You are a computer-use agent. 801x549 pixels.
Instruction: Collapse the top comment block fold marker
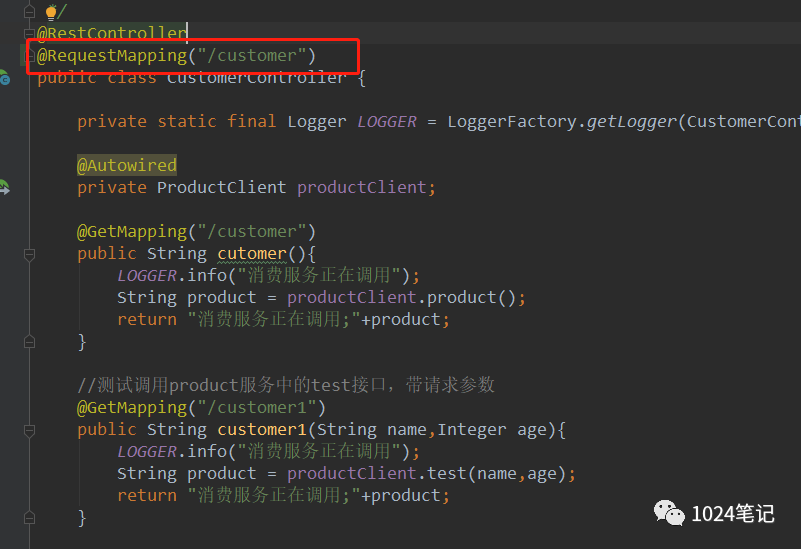(x=29, y=11)
